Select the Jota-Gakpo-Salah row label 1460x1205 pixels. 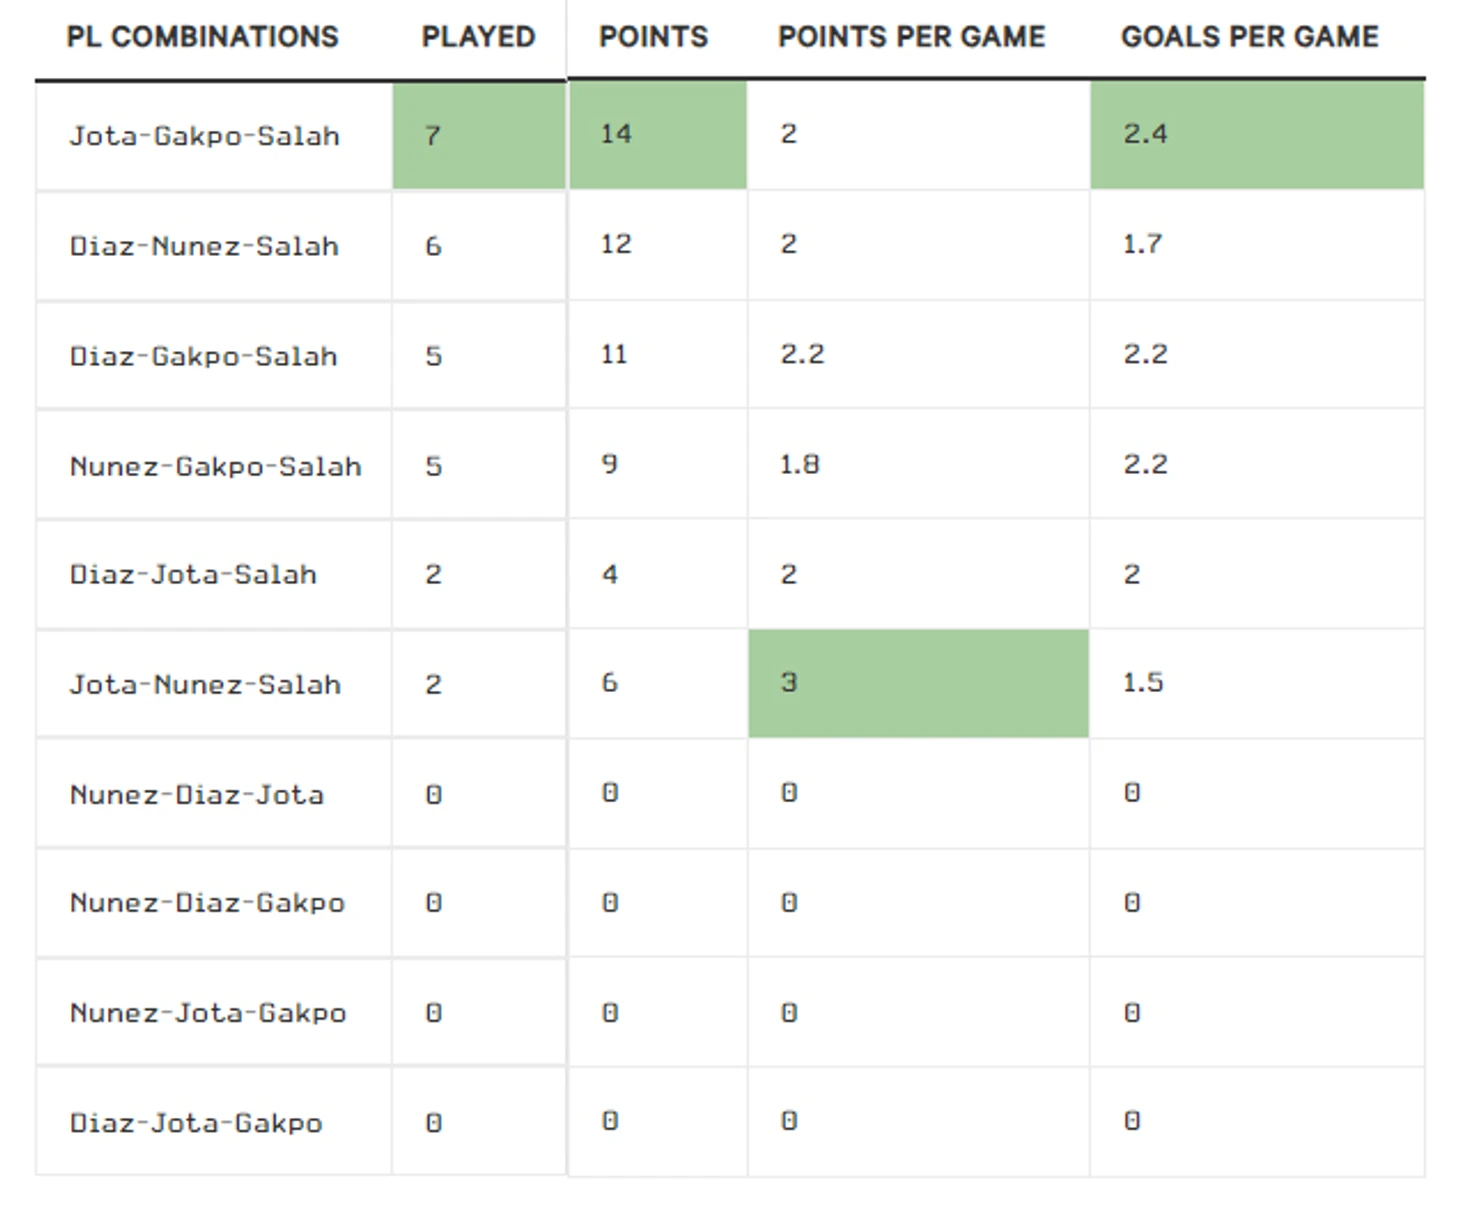[204, 136]
